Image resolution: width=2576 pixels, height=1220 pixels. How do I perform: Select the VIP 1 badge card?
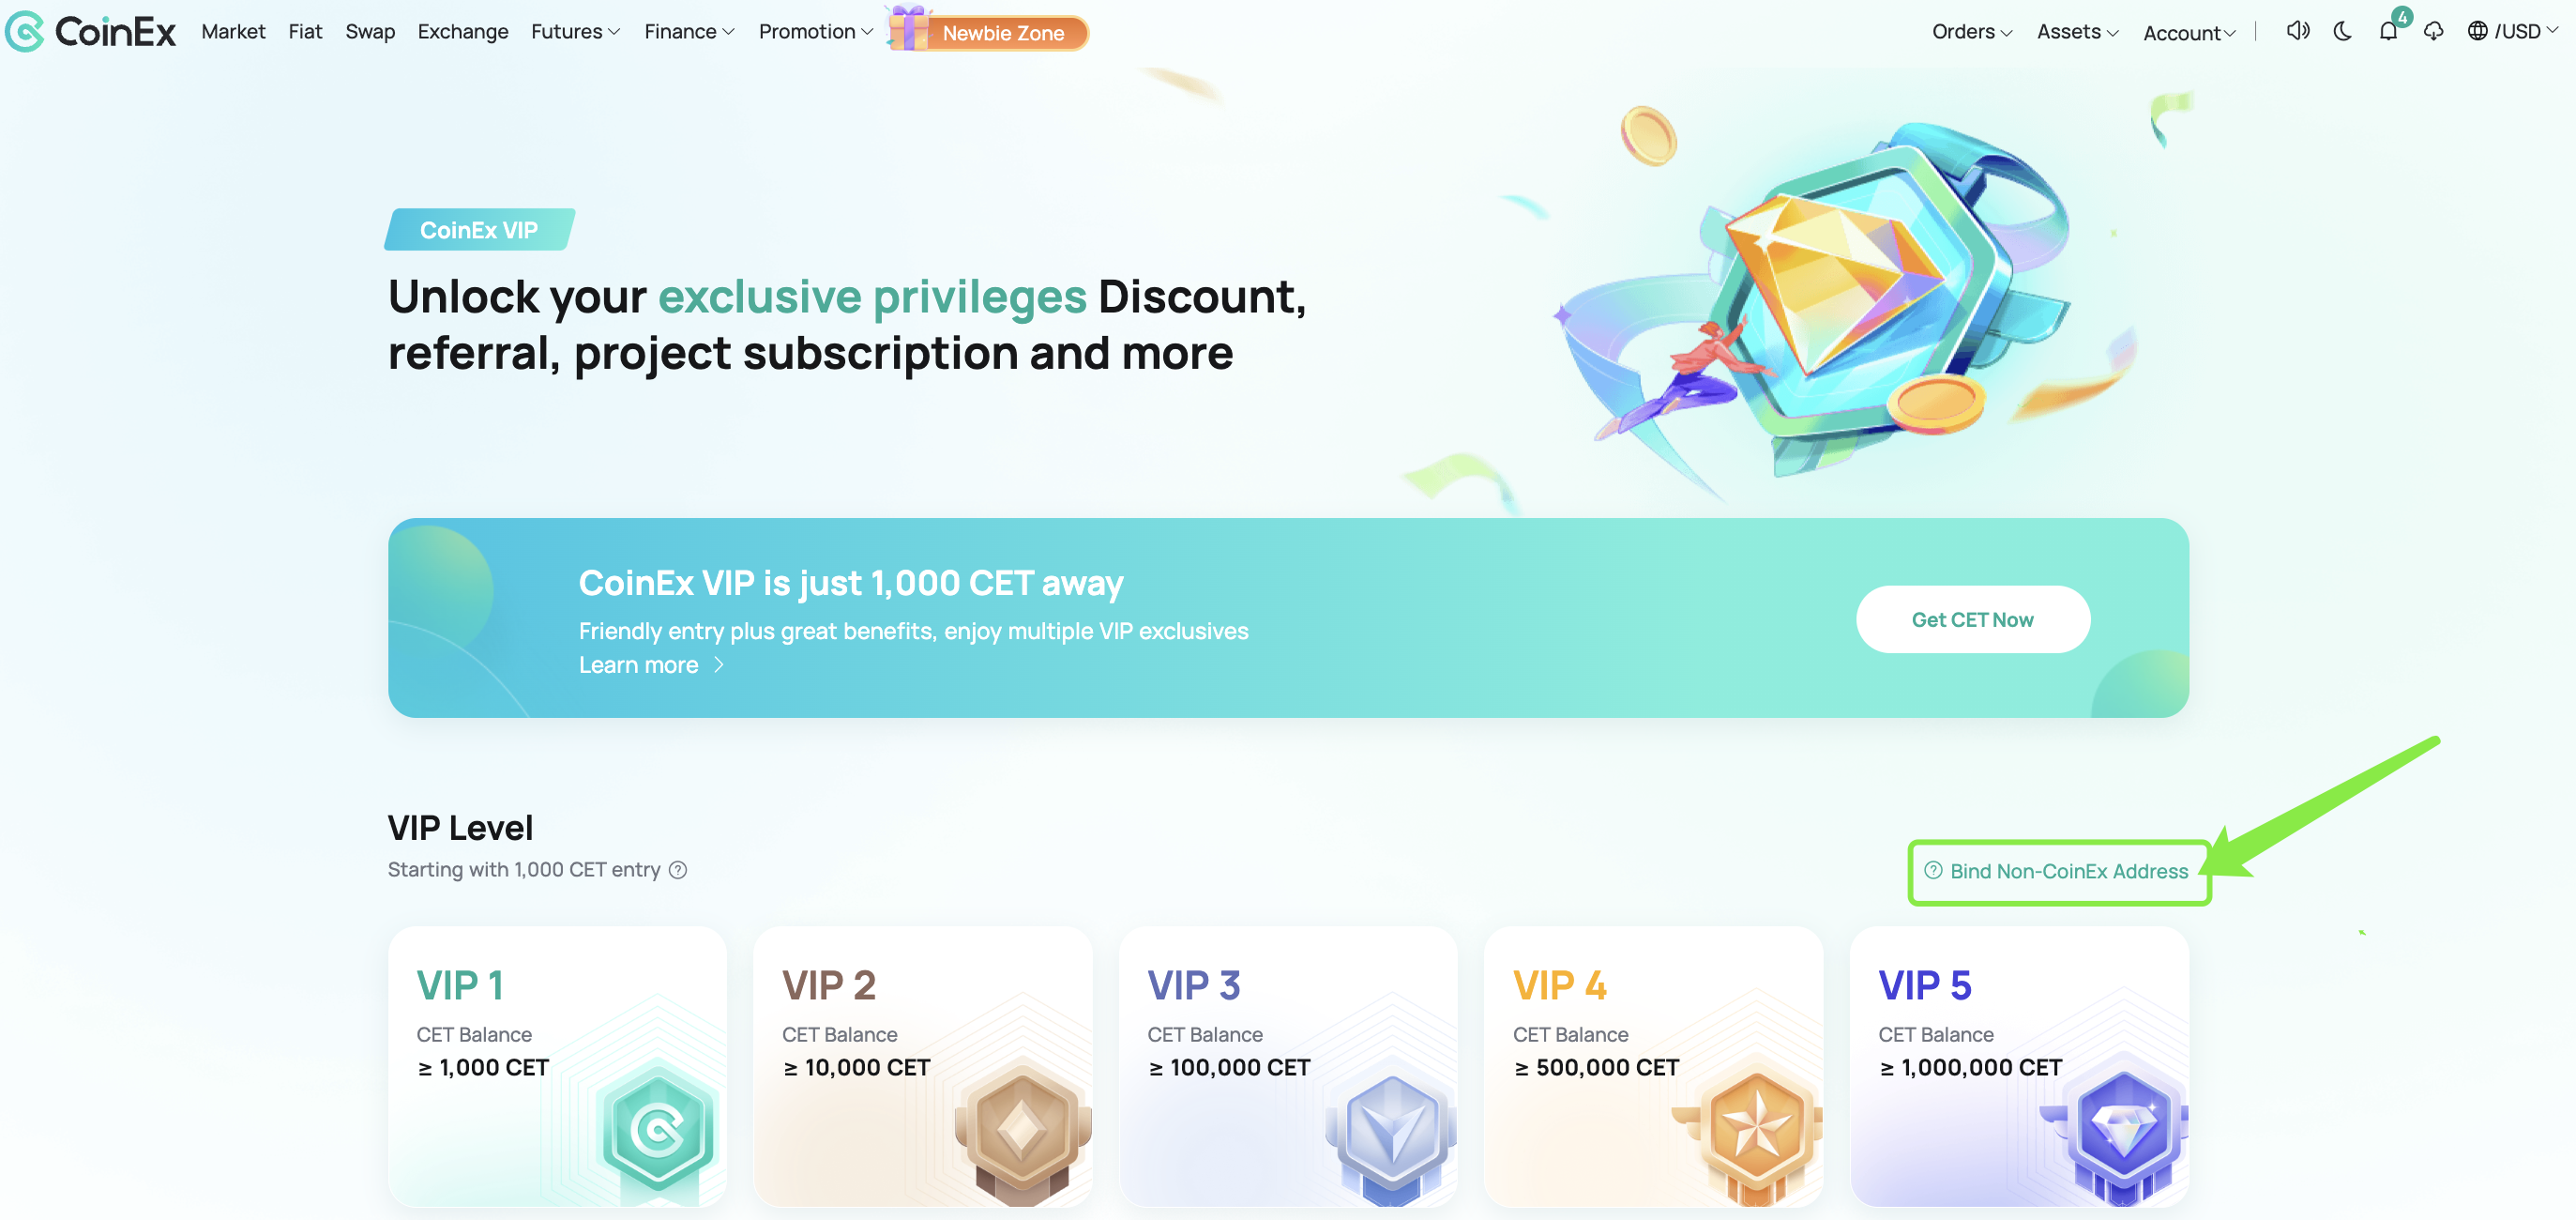tap(557, 1066)
